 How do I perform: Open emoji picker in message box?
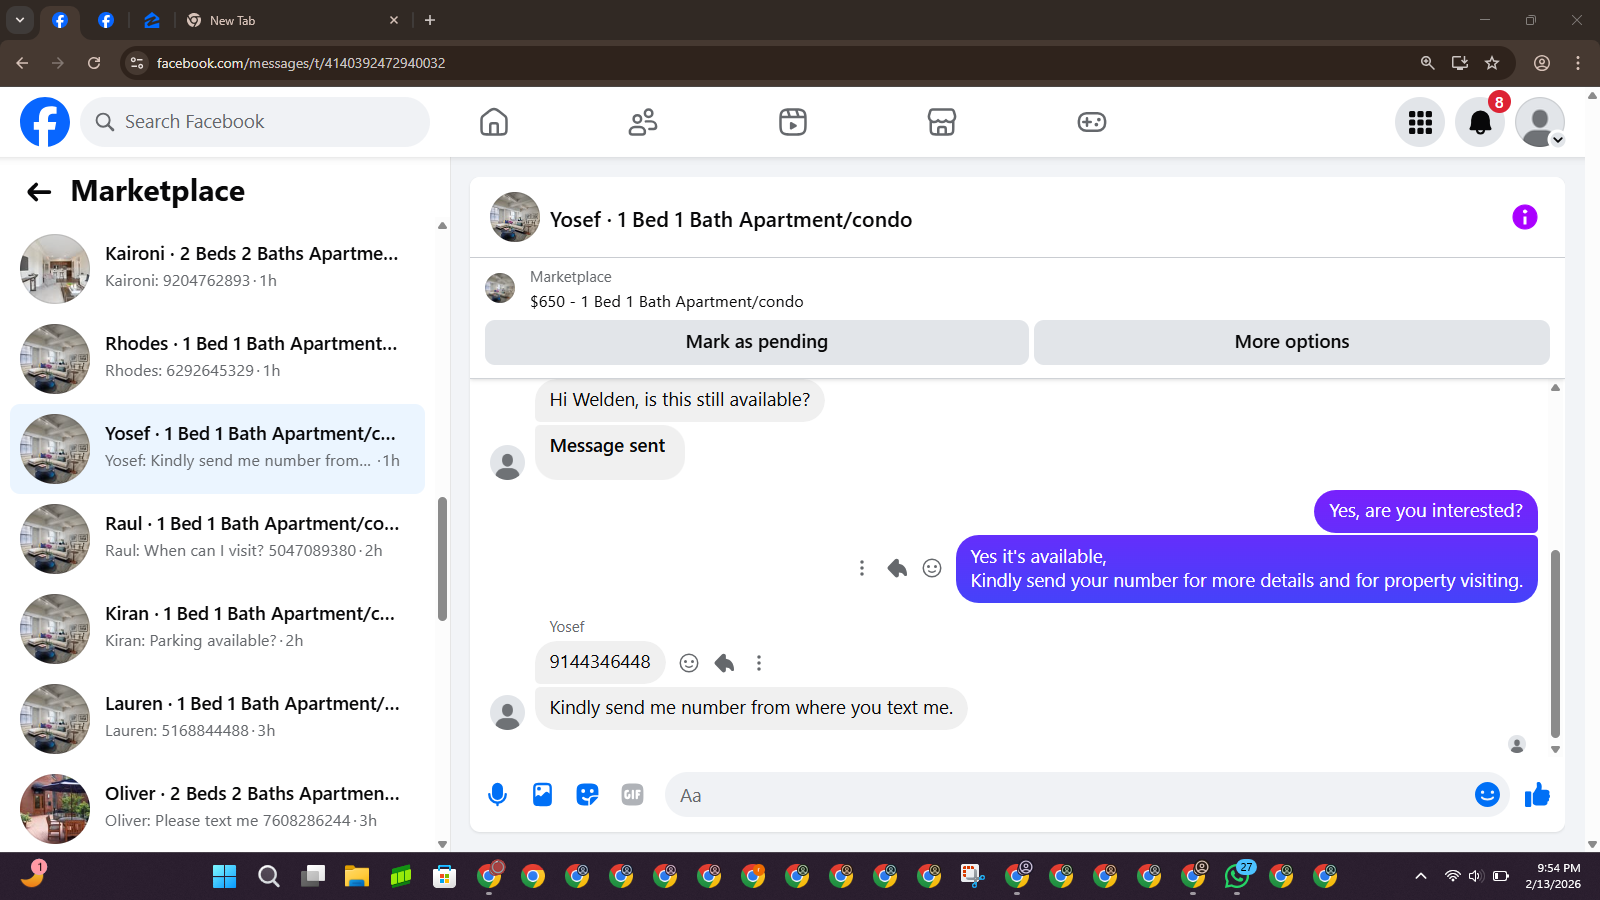(1487, 794)
